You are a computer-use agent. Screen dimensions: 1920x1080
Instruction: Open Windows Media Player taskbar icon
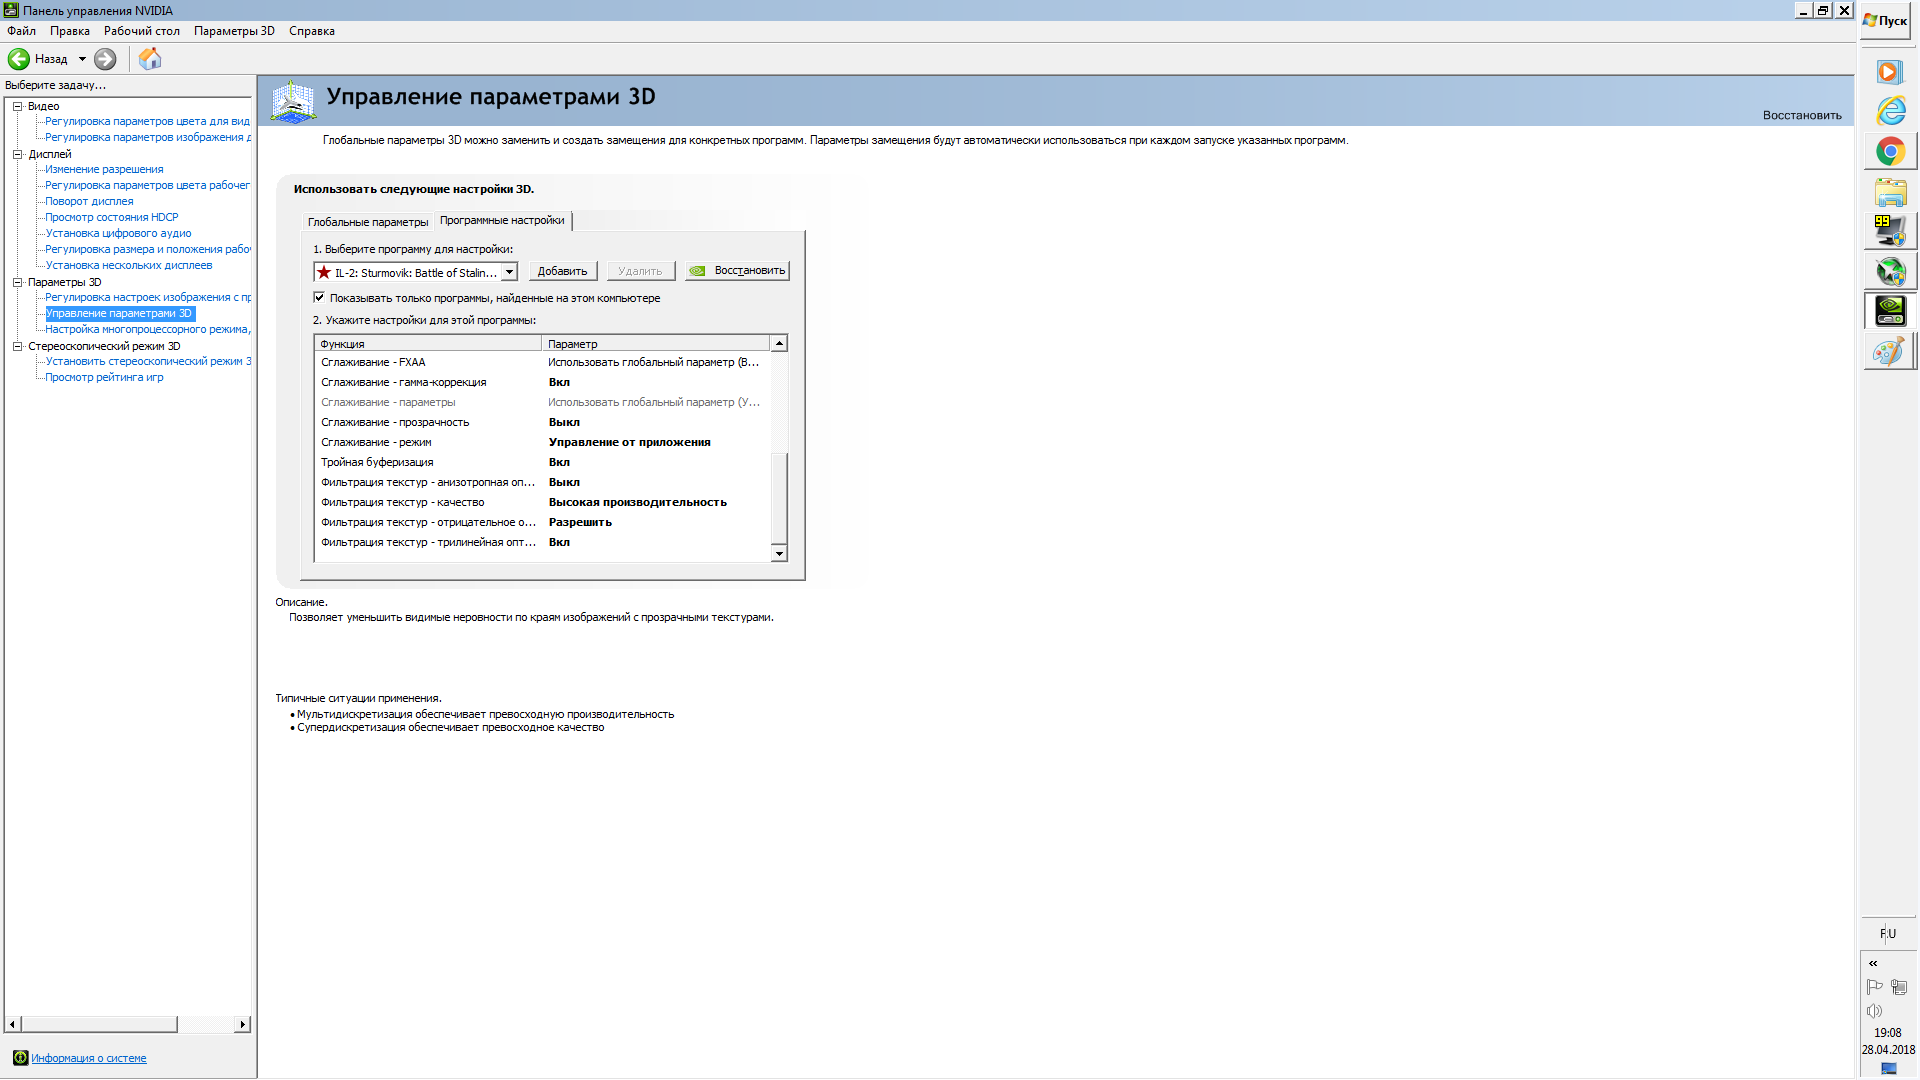pyautogui.click(x=1888, y=72)
